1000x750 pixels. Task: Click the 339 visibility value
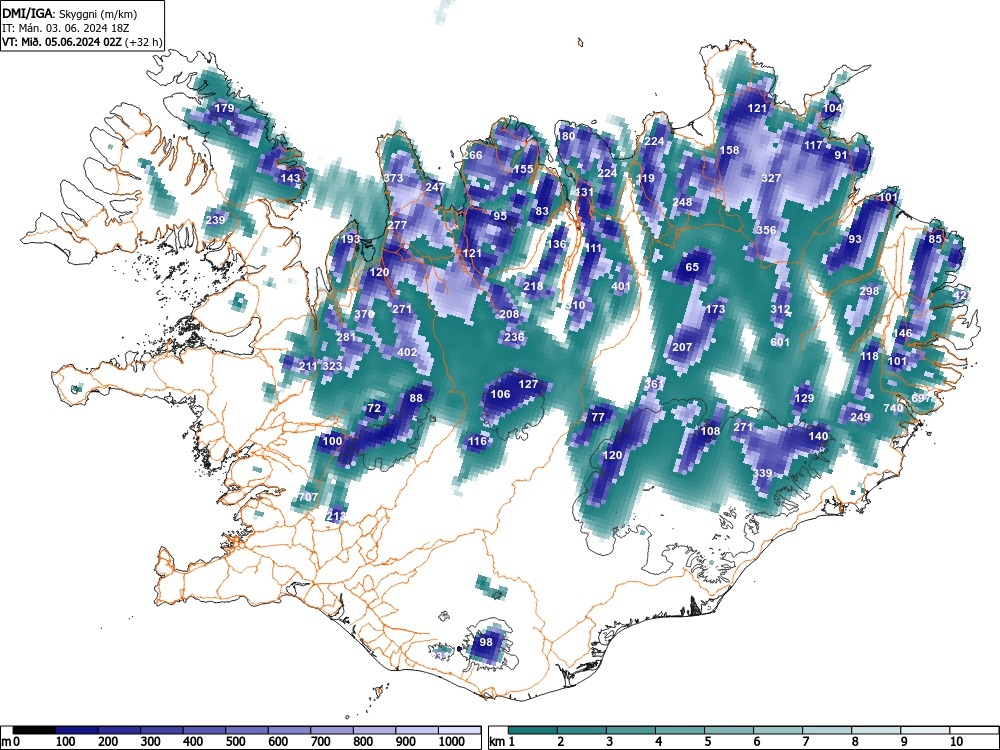(762, 473)
